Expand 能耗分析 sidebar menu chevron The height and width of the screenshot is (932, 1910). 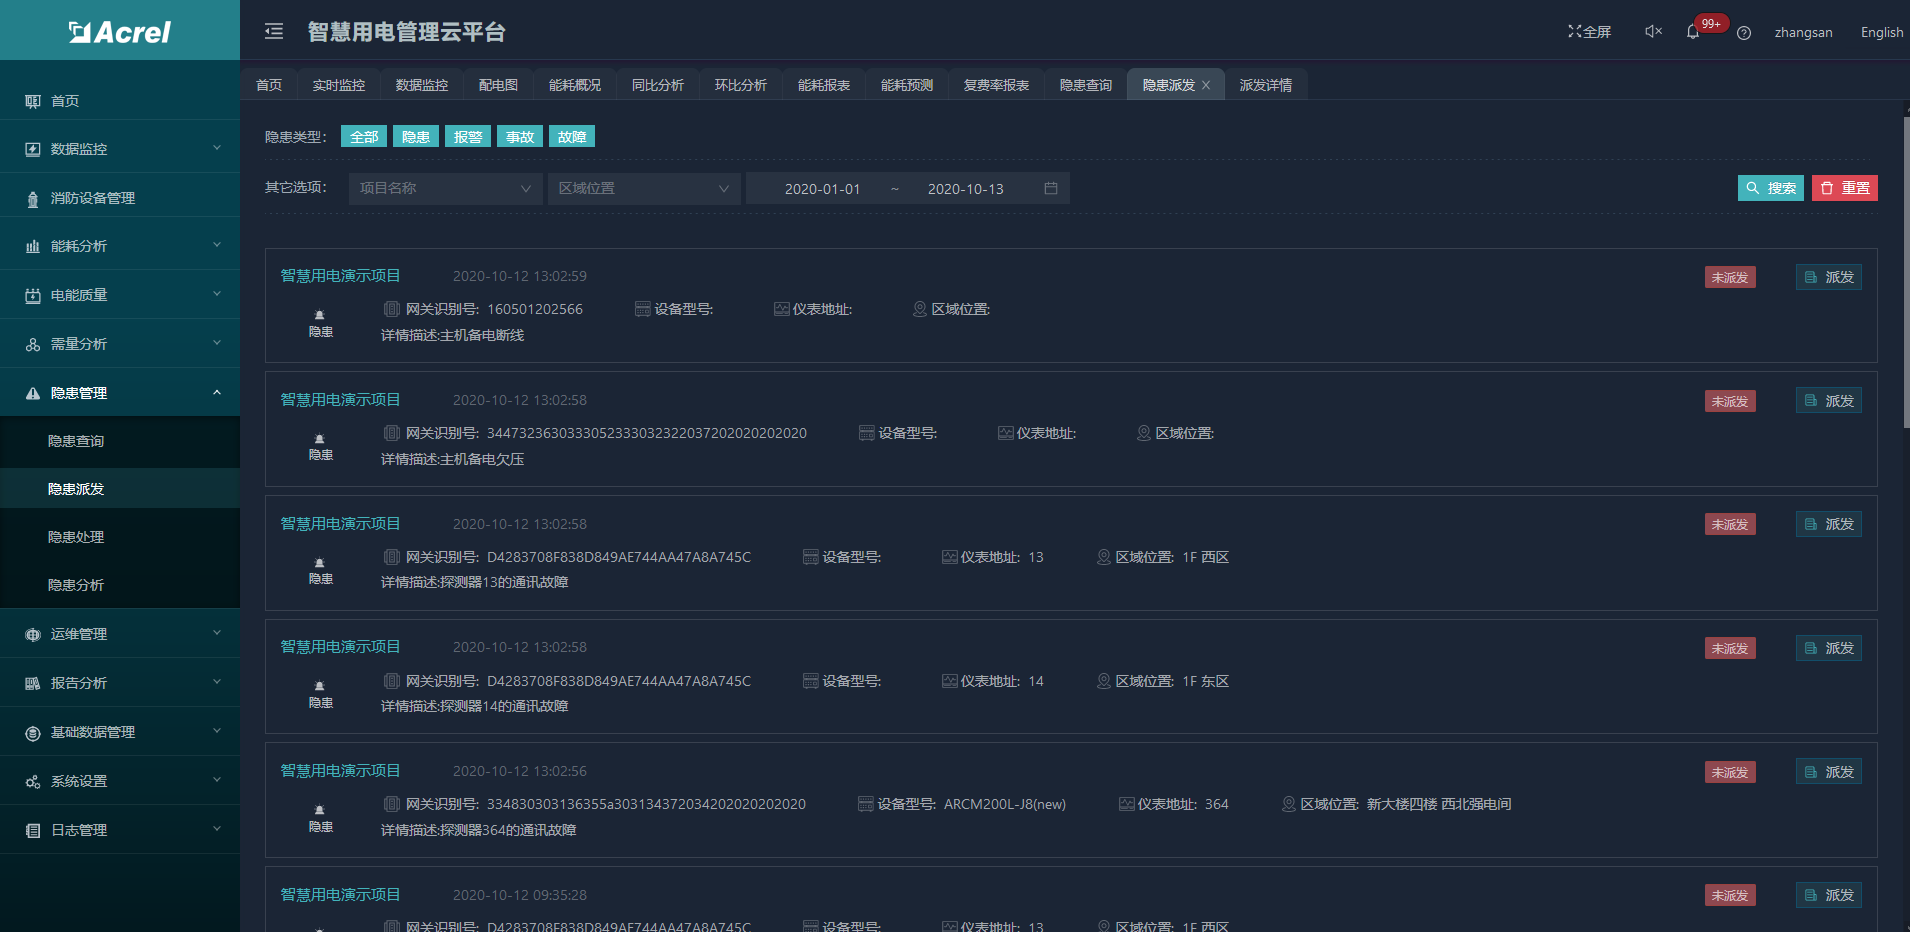[x=217, y=246]
